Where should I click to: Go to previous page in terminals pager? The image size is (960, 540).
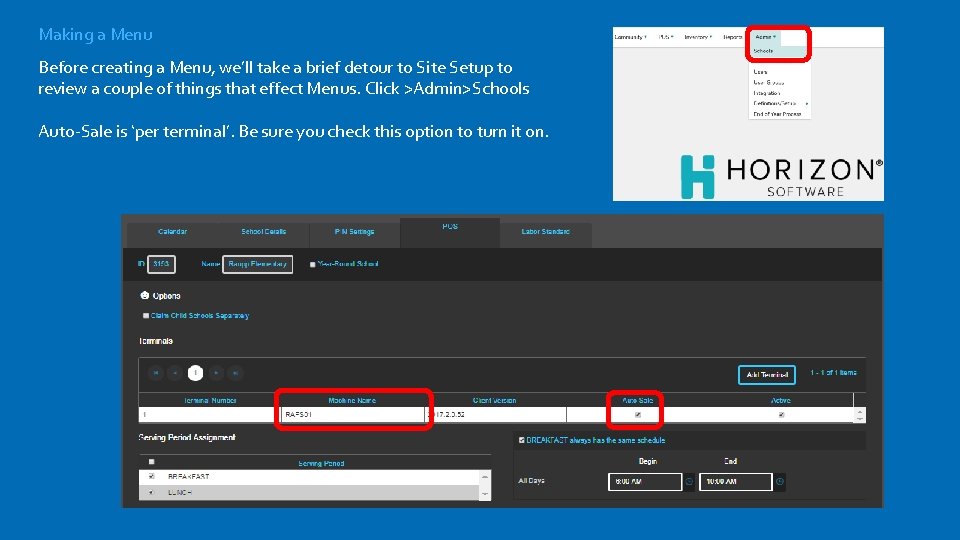point(175,373)
